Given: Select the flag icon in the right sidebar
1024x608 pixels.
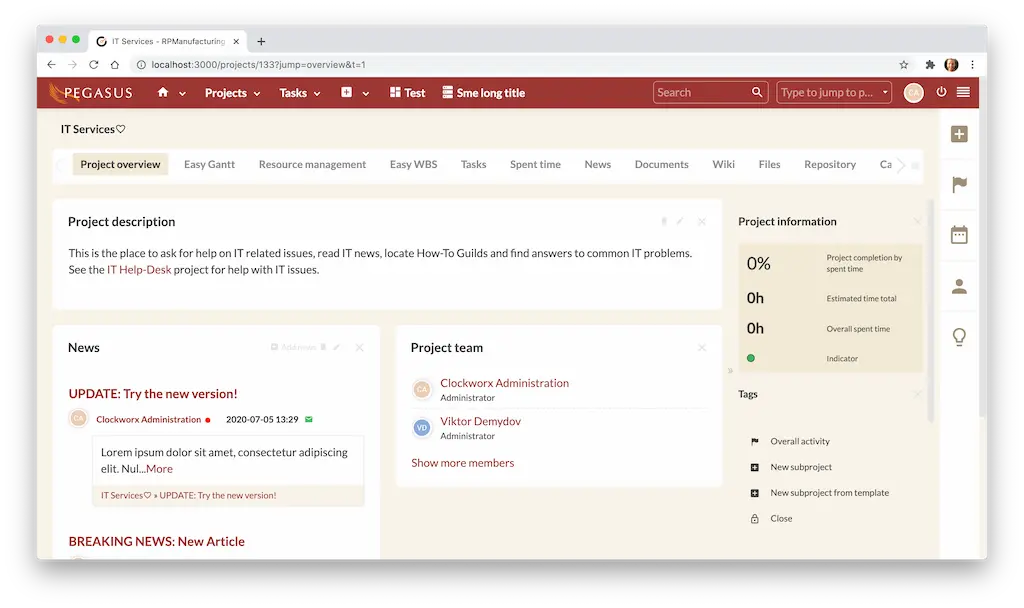Looking at the screenshot, I should click(959, 184).
